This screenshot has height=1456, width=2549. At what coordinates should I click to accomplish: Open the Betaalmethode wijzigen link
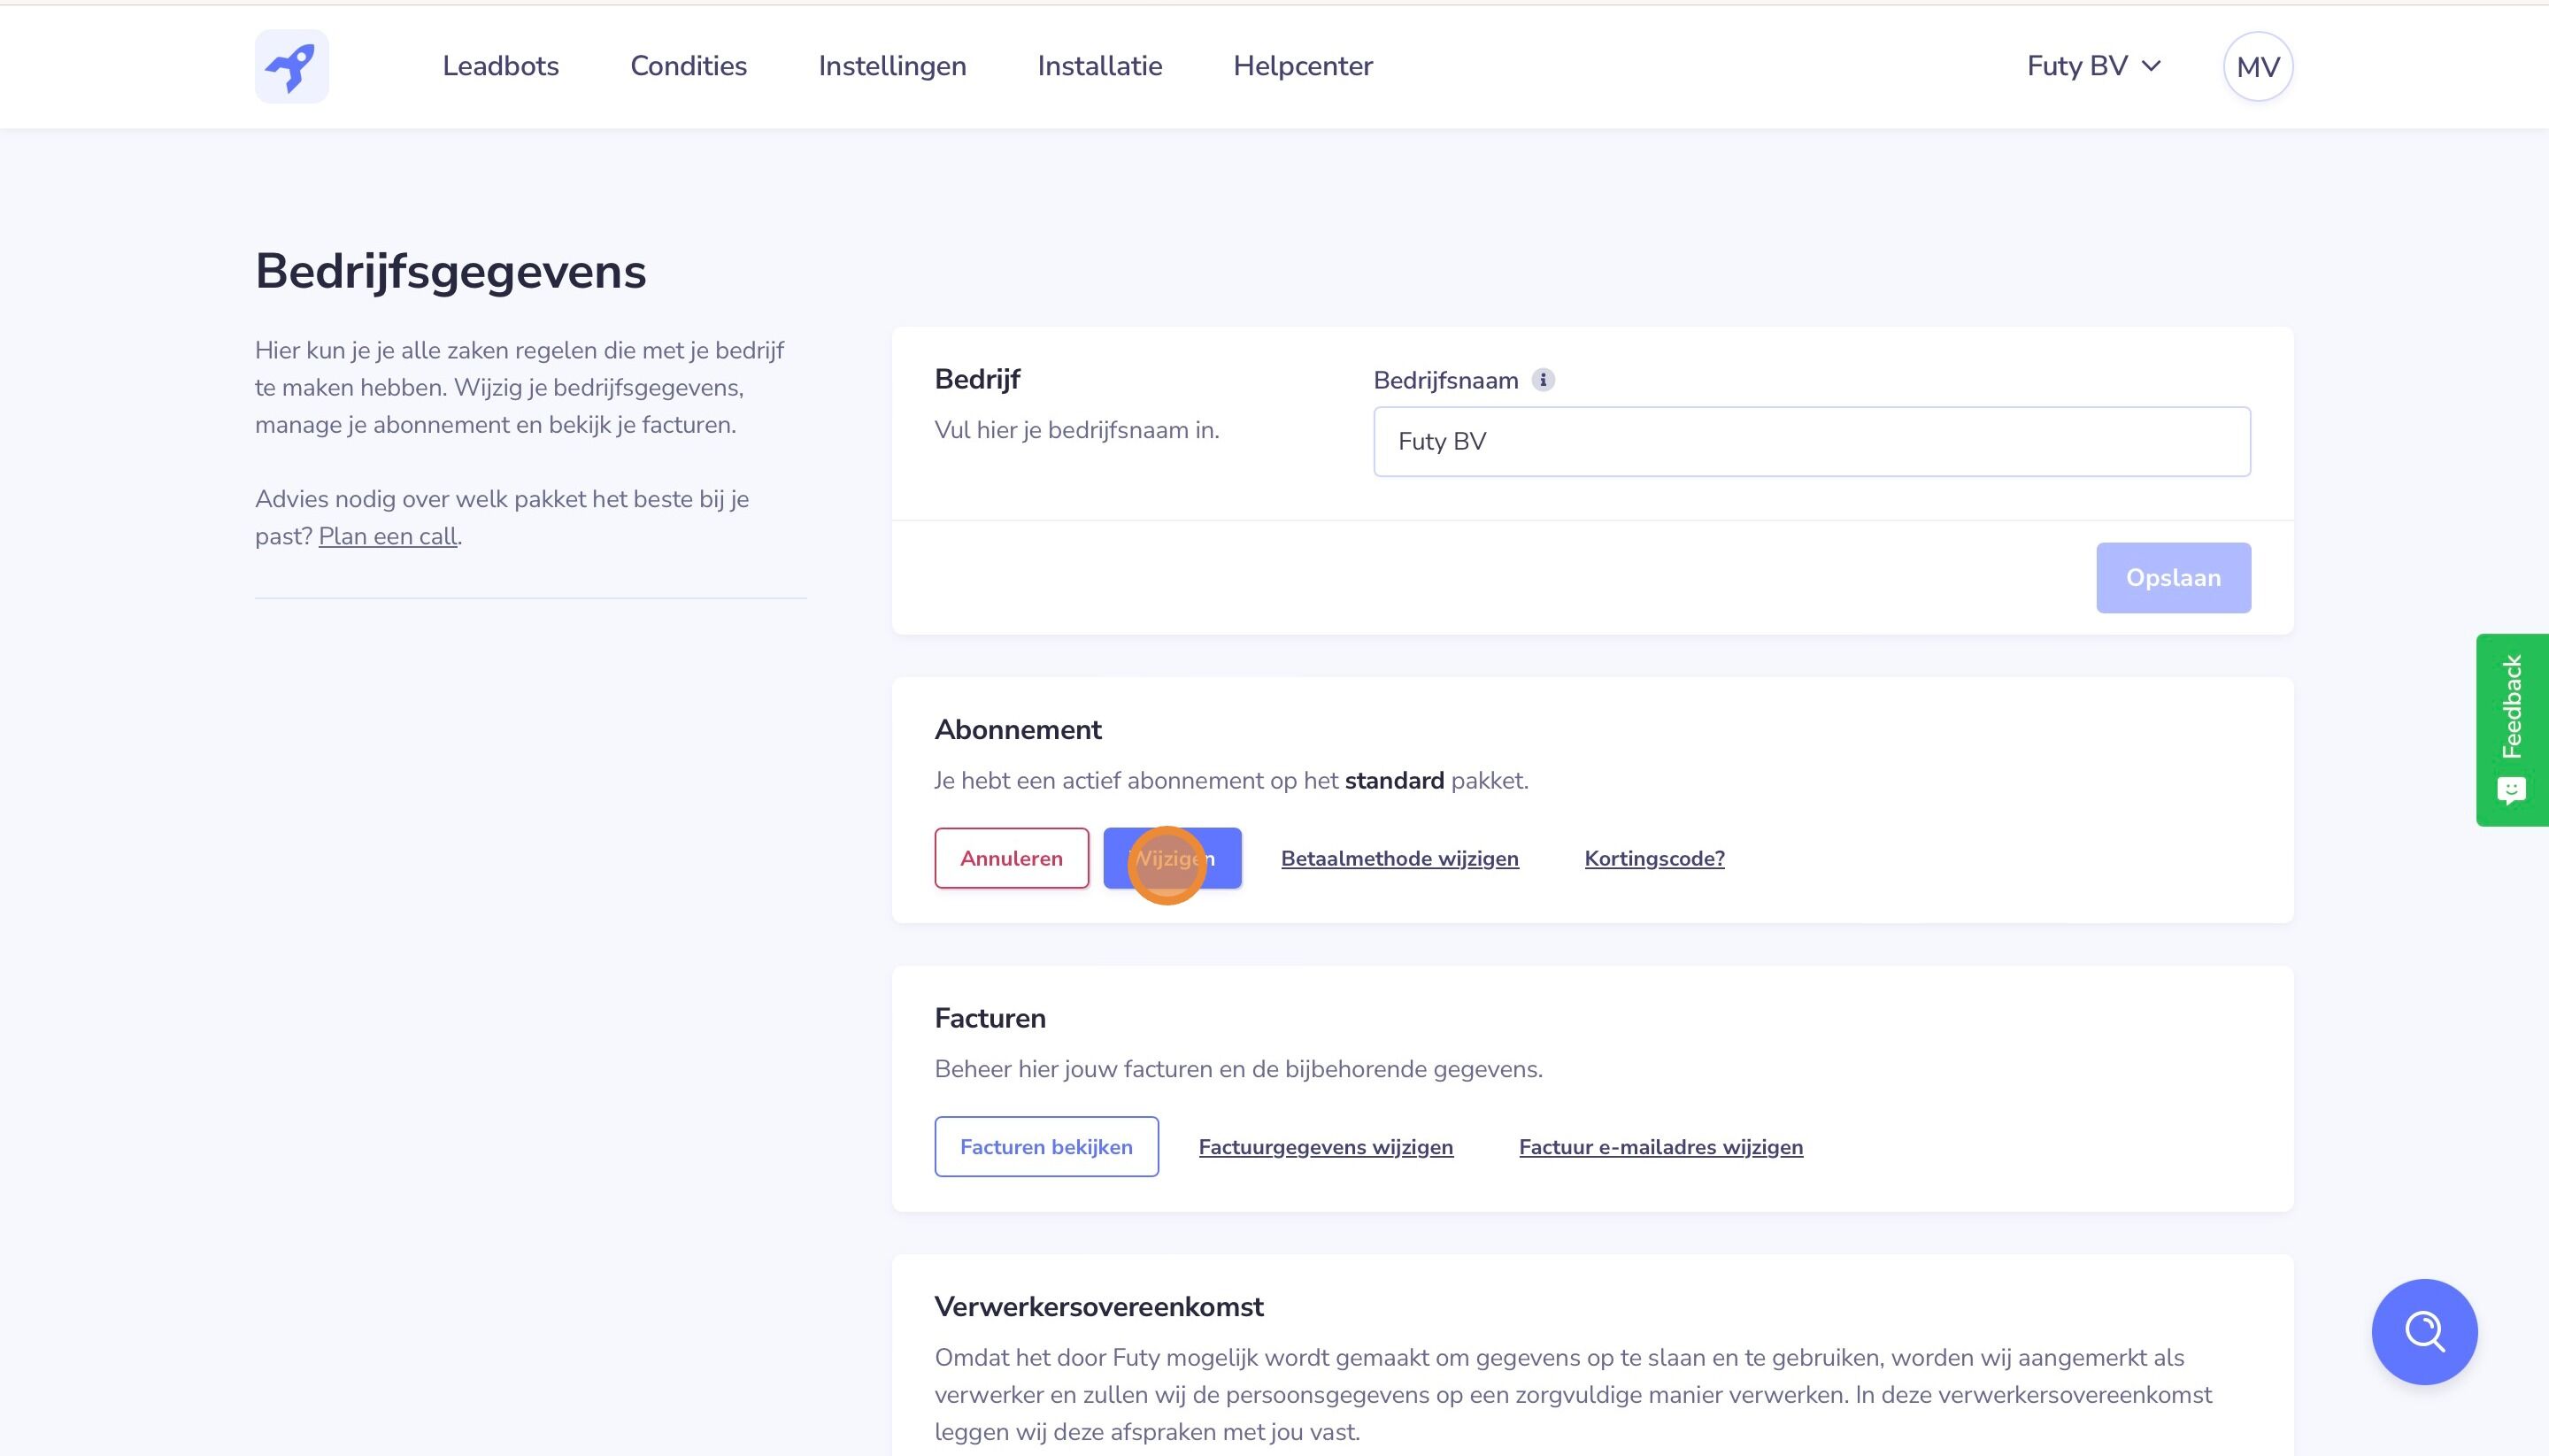point(1399,858)
